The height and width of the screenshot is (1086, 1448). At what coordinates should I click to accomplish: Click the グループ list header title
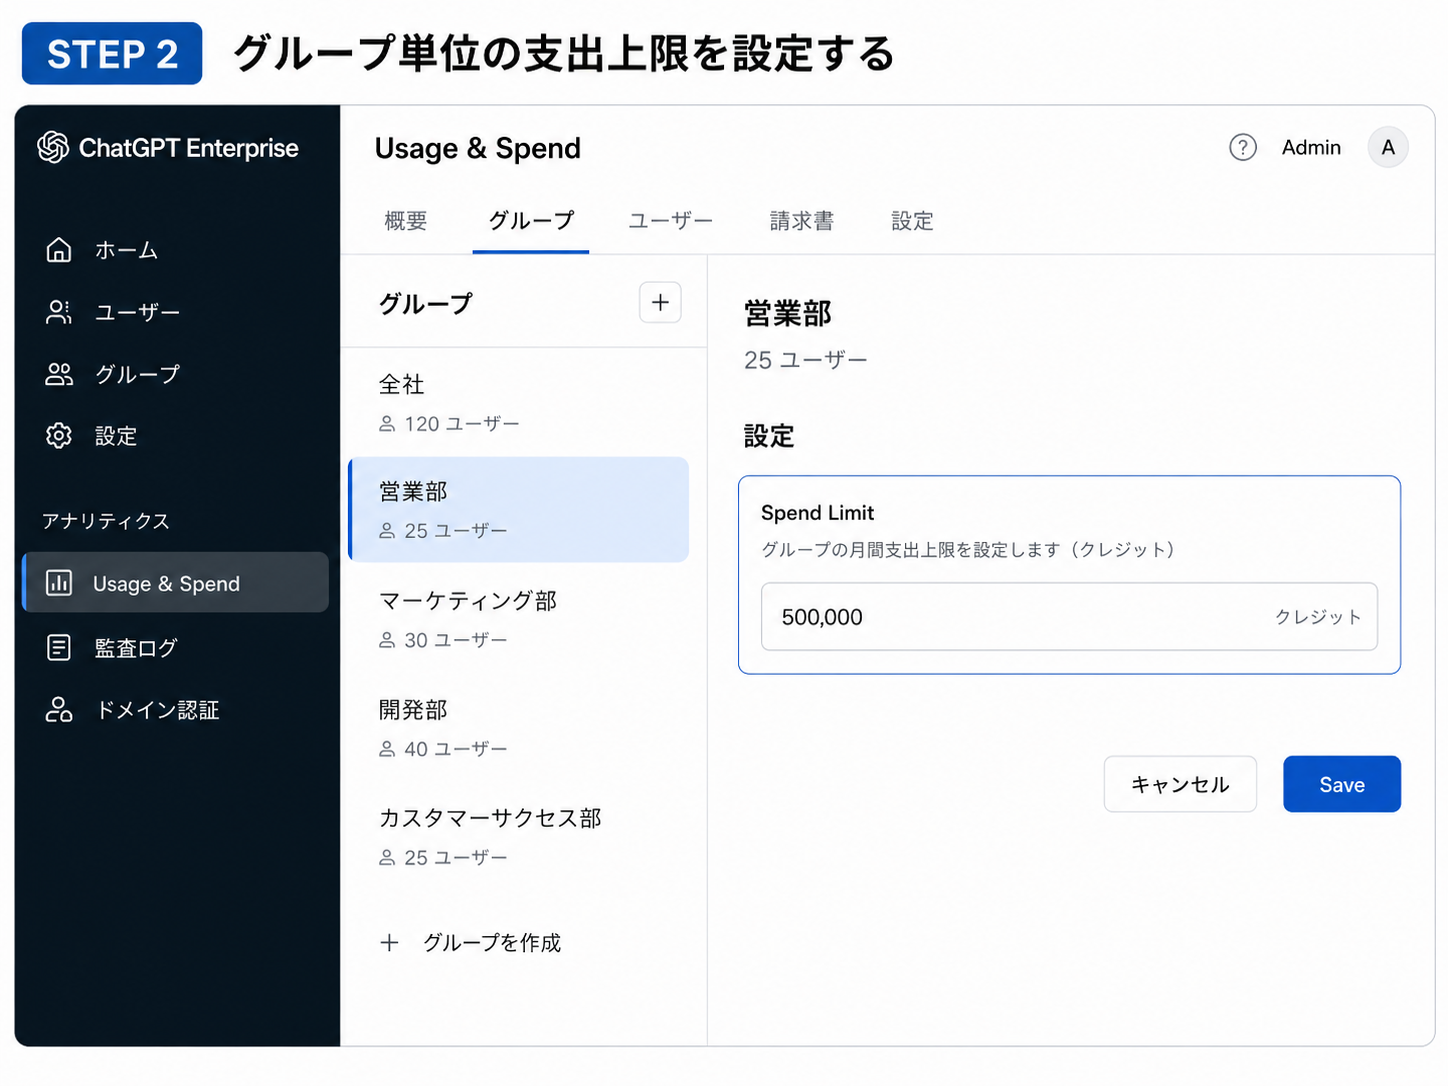coord(426,304)
